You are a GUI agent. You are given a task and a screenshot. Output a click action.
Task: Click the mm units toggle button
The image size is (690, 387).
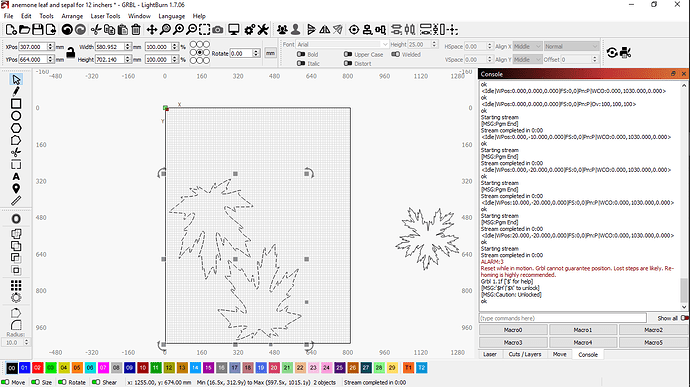[x=270, y=53]
